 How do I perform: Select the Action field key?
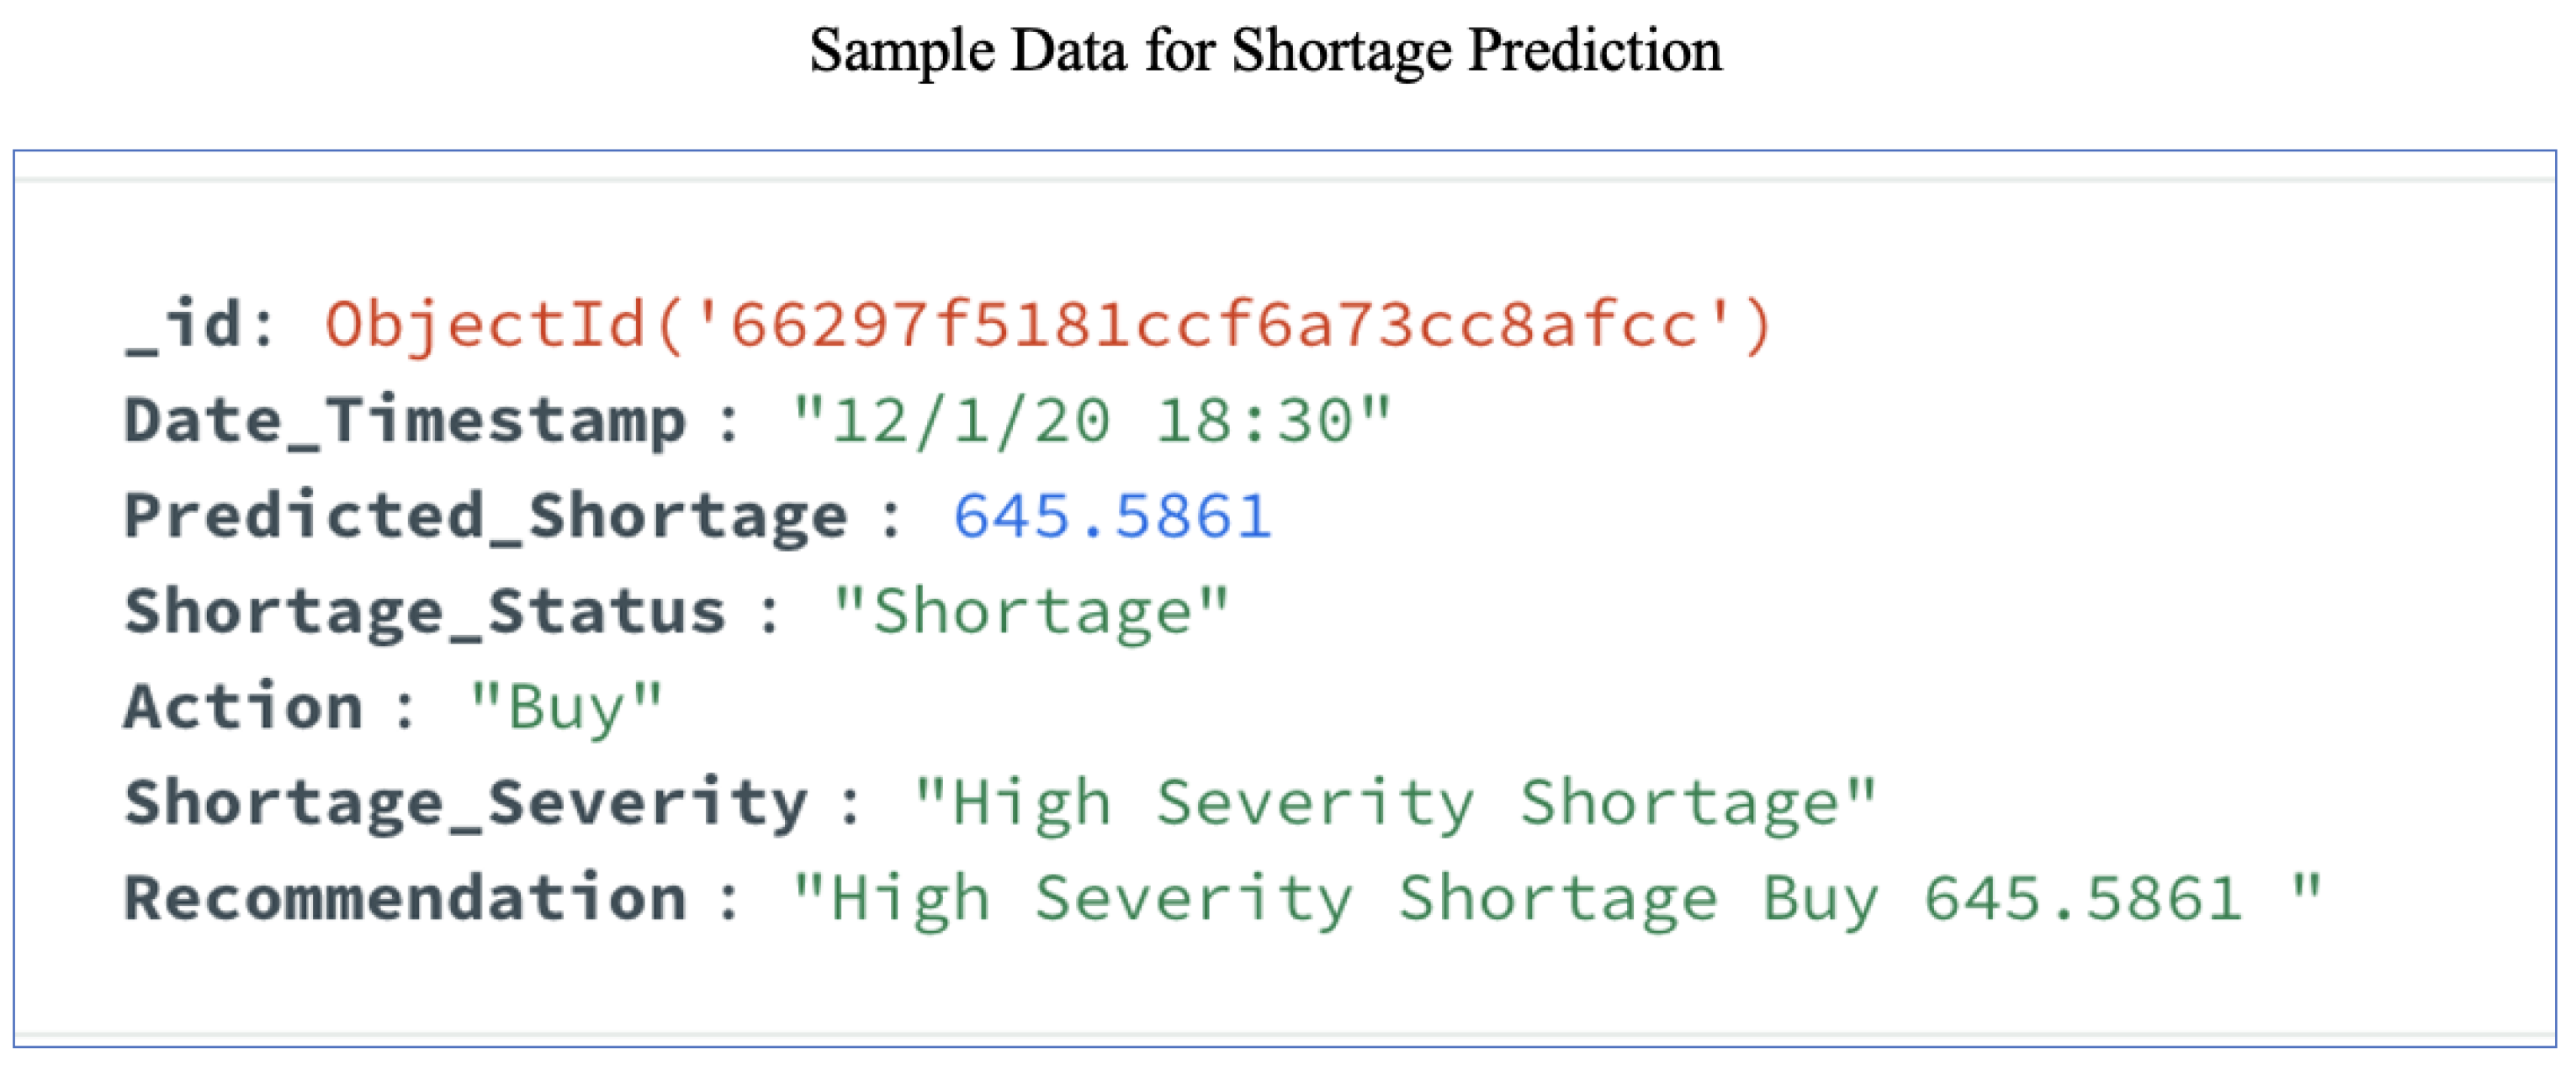243,707
